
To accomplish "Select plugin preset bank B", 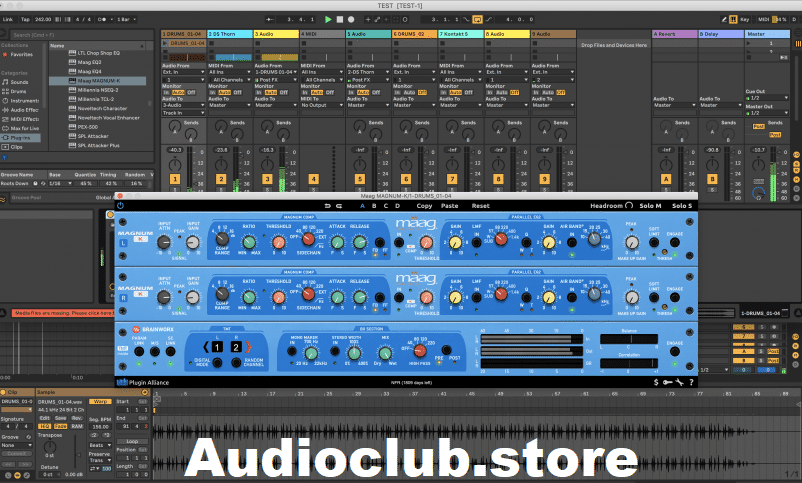I will (x=374, y=206).
